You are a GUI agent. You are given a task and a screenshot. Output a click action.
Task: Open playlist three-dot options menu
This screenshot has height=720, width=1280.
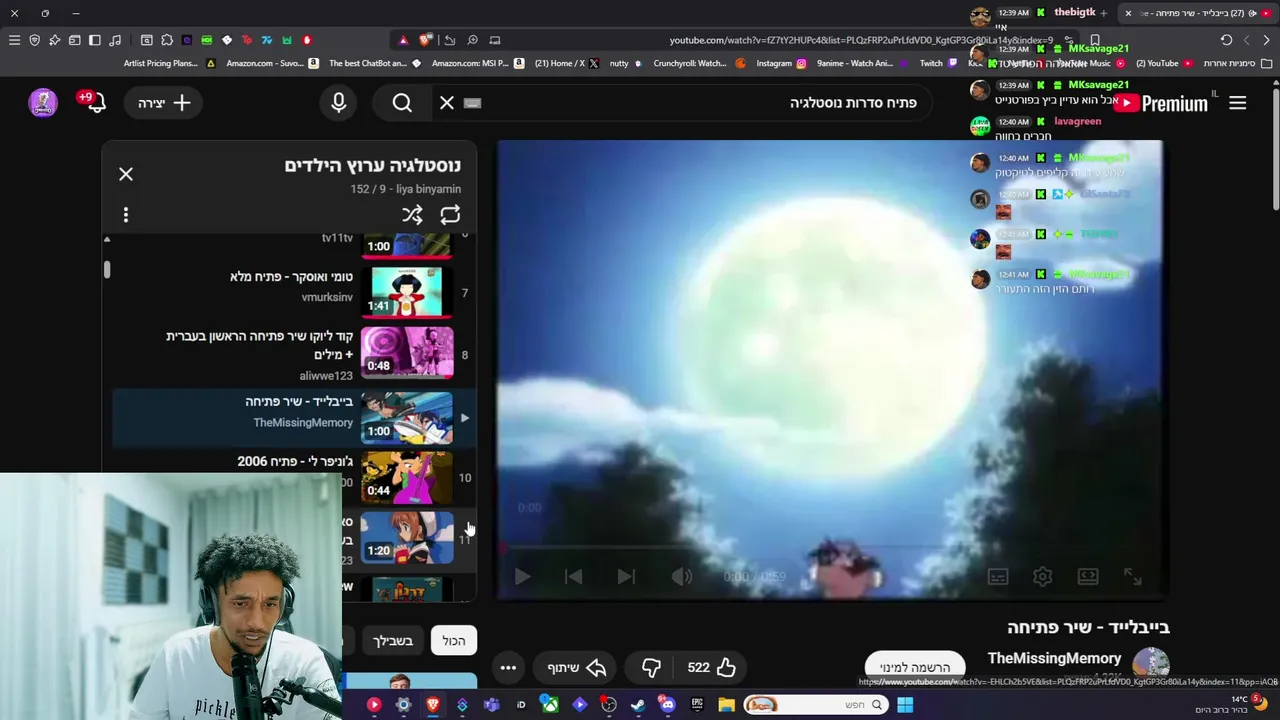click(126, 214)
